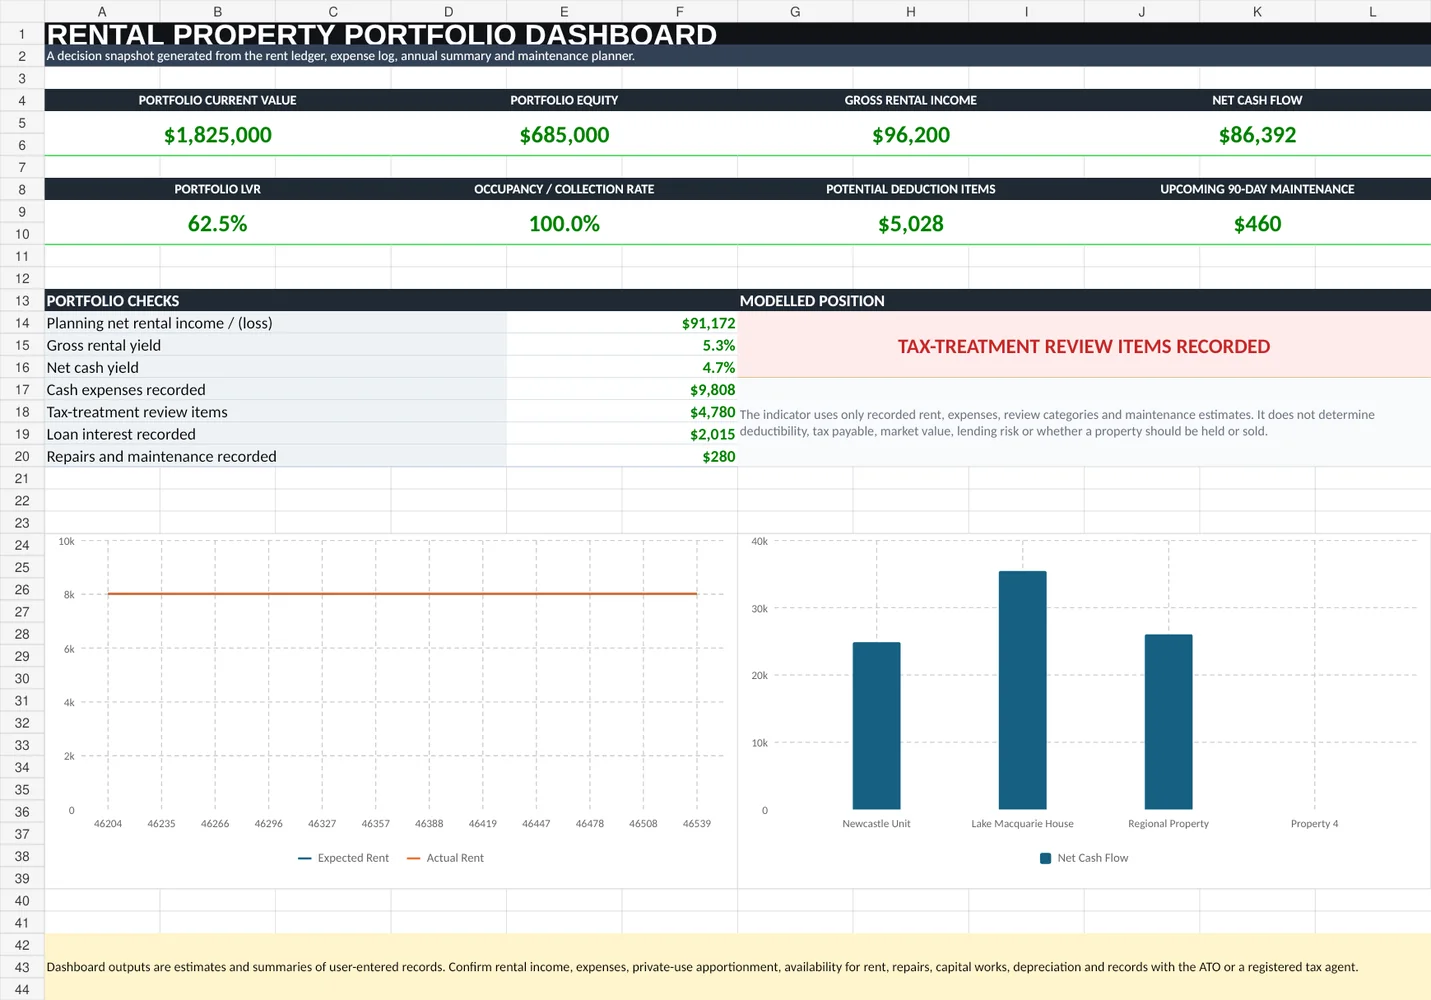Select 'Cash expenses recorded' label

pyautogui.click(x=126, y=390)
